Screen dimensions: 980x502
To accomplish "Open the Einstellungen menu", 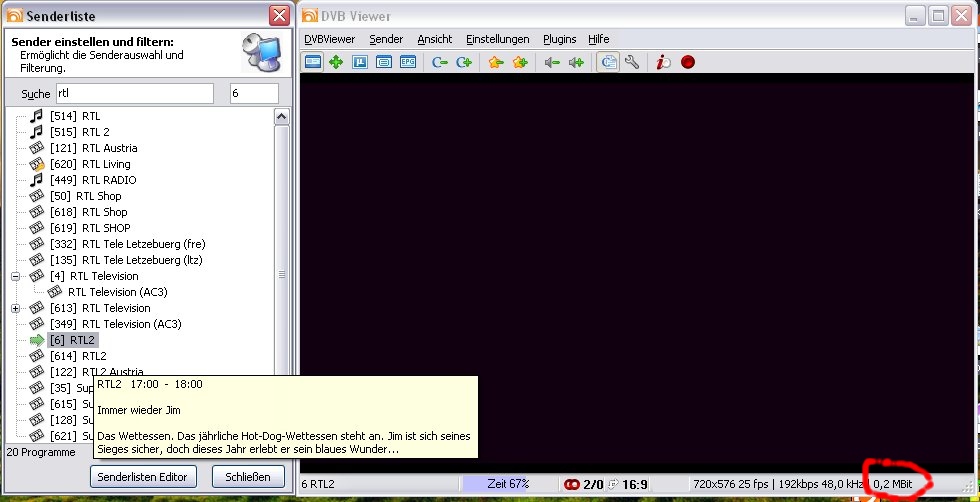I will coord(497,39).
